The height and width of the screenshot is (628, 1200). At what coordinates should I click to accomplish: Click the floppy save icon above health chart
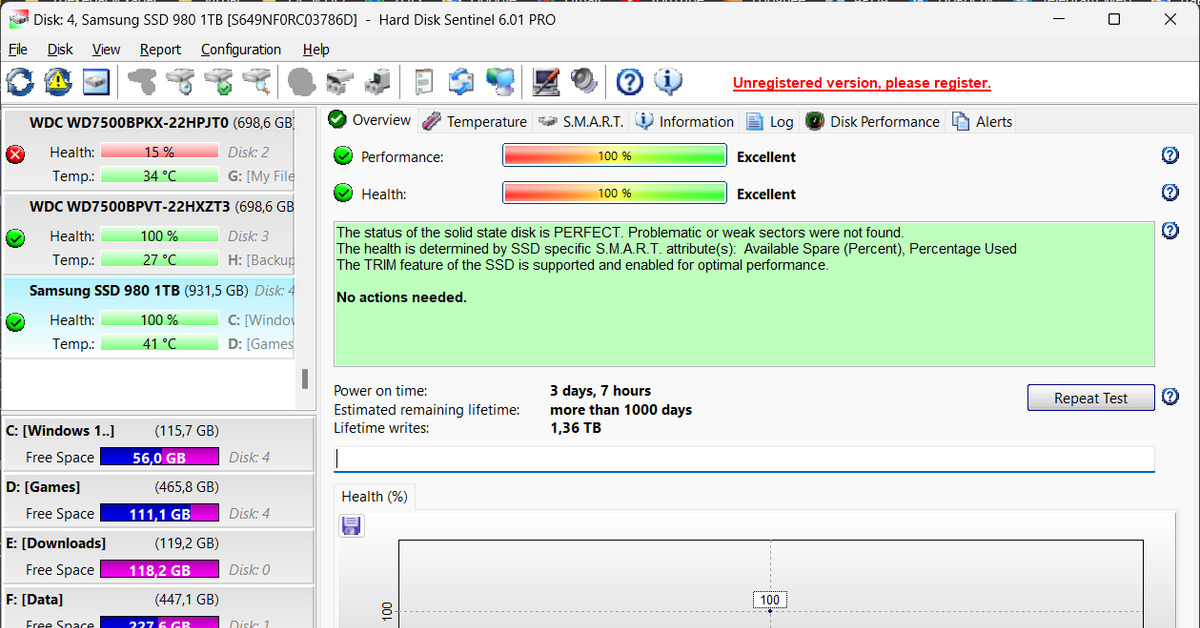click(351, 526)
